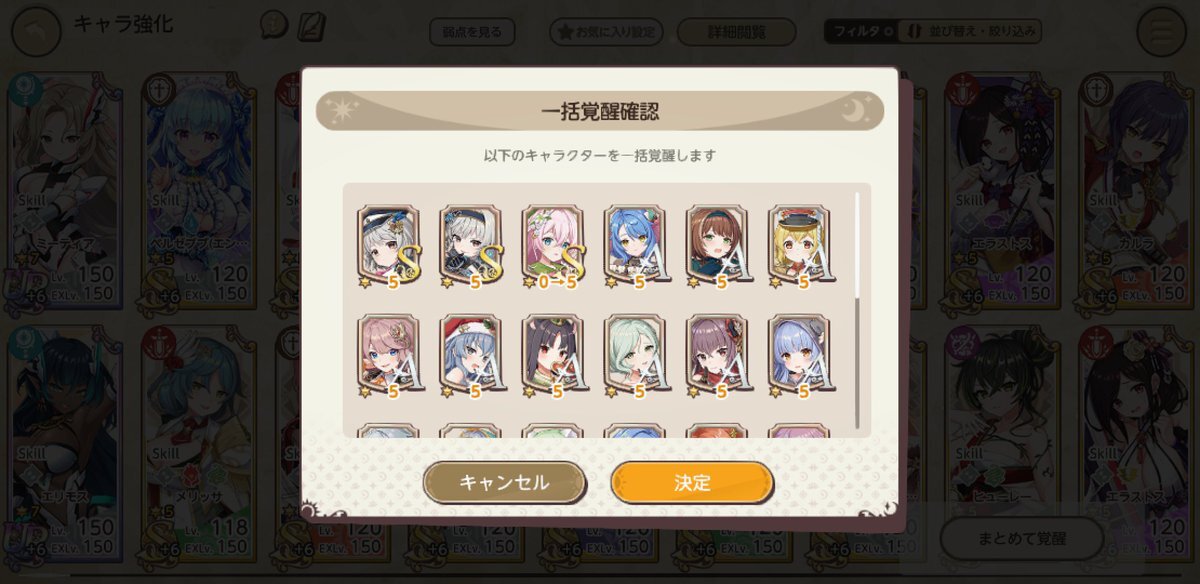Open 並び替え・絞り込み sort options
Viewport: 1200px width, 584px height.
pyautogui.click(x=970, y=31)
